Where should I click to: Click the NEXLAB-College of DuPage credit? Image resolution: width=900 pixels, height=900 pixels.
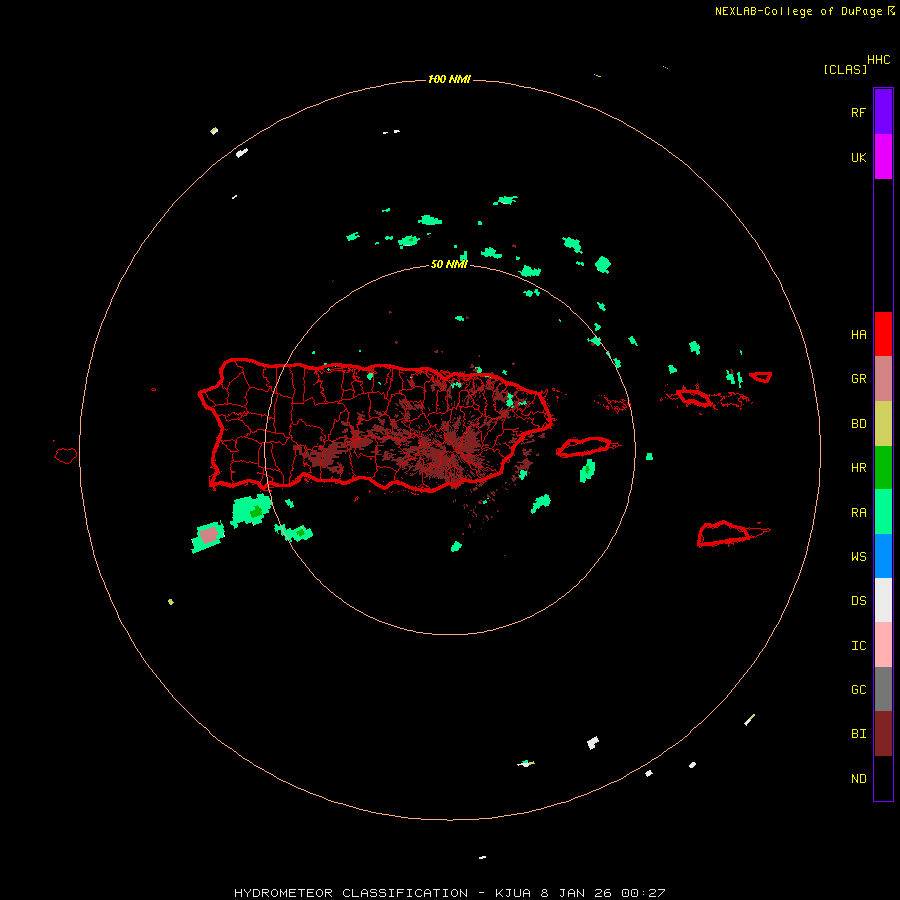click(798, 11)
